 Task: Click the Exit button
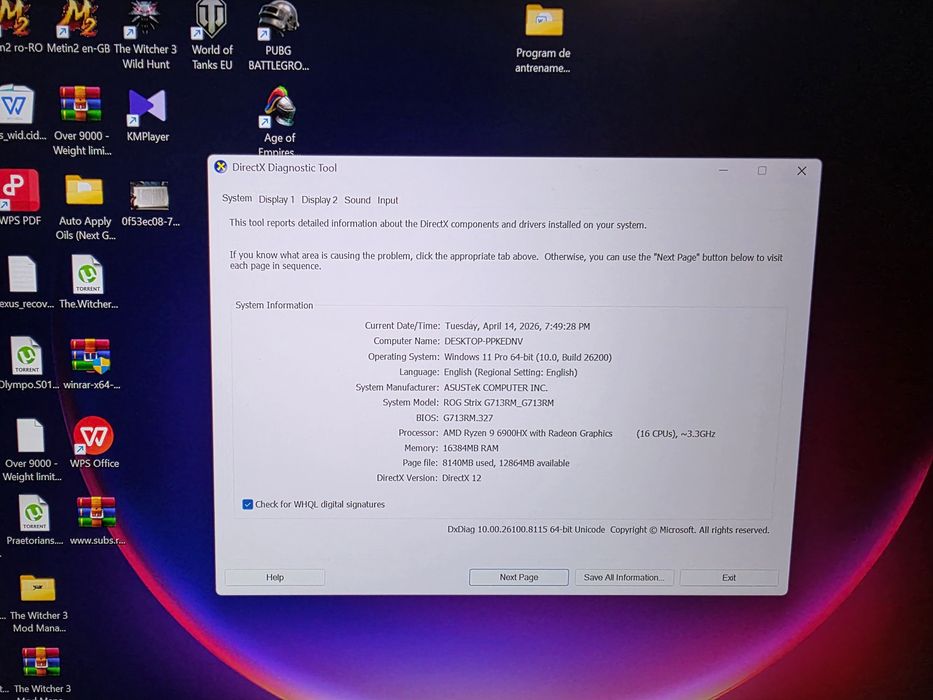click(729, 578)
